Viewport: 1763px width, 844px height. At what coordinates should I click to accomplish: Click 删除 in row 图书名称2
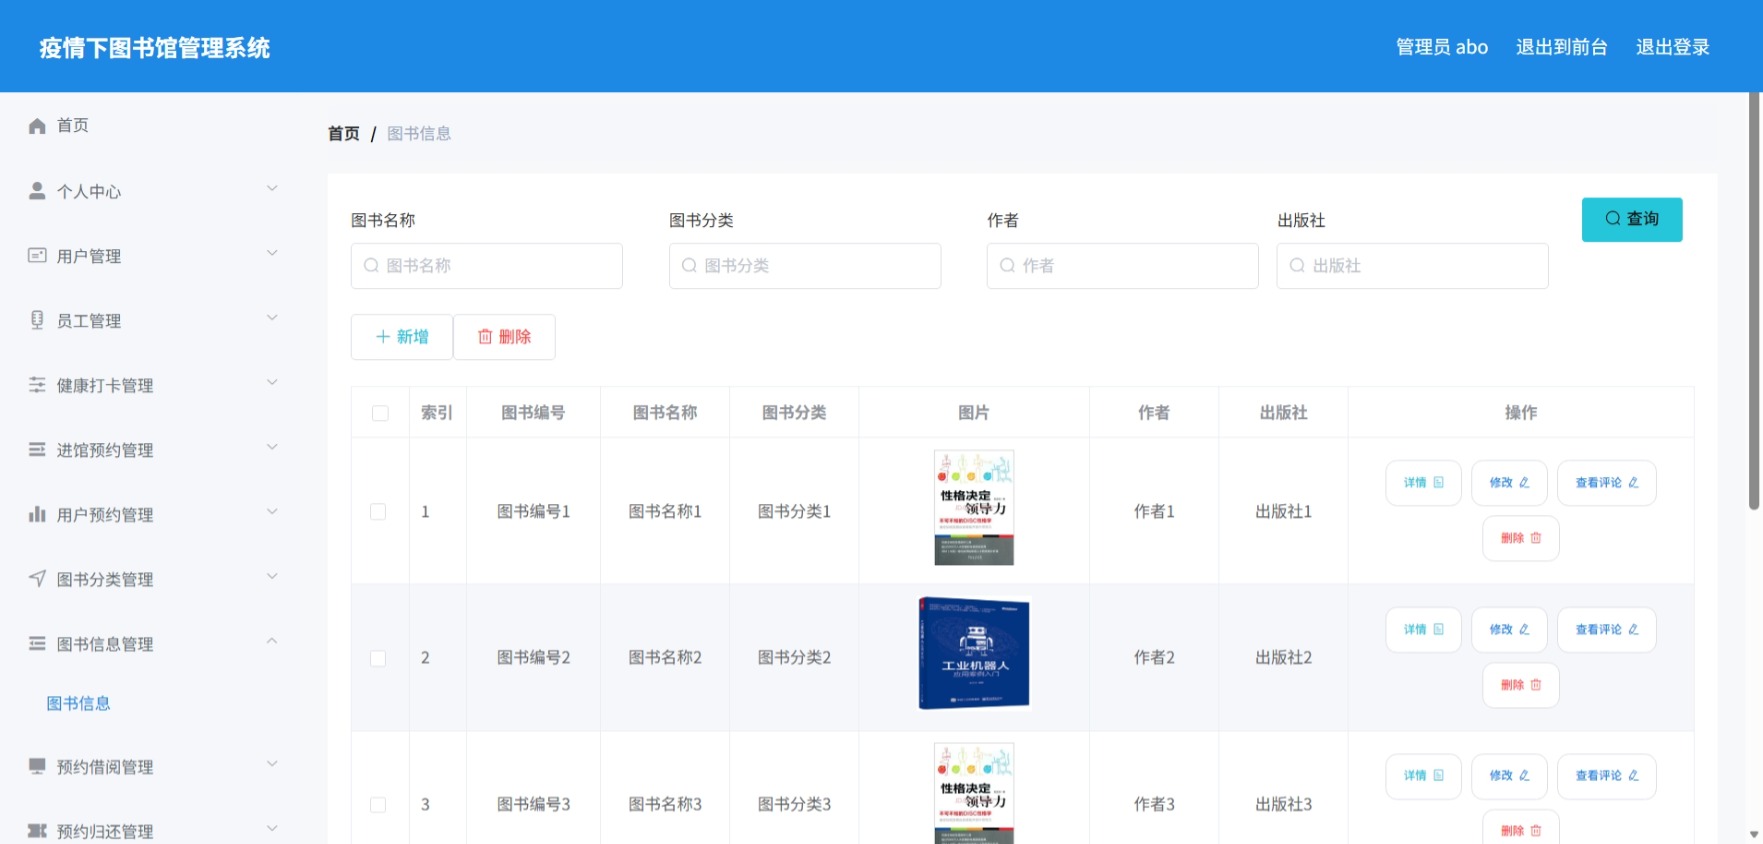[x=1521, y=685]
